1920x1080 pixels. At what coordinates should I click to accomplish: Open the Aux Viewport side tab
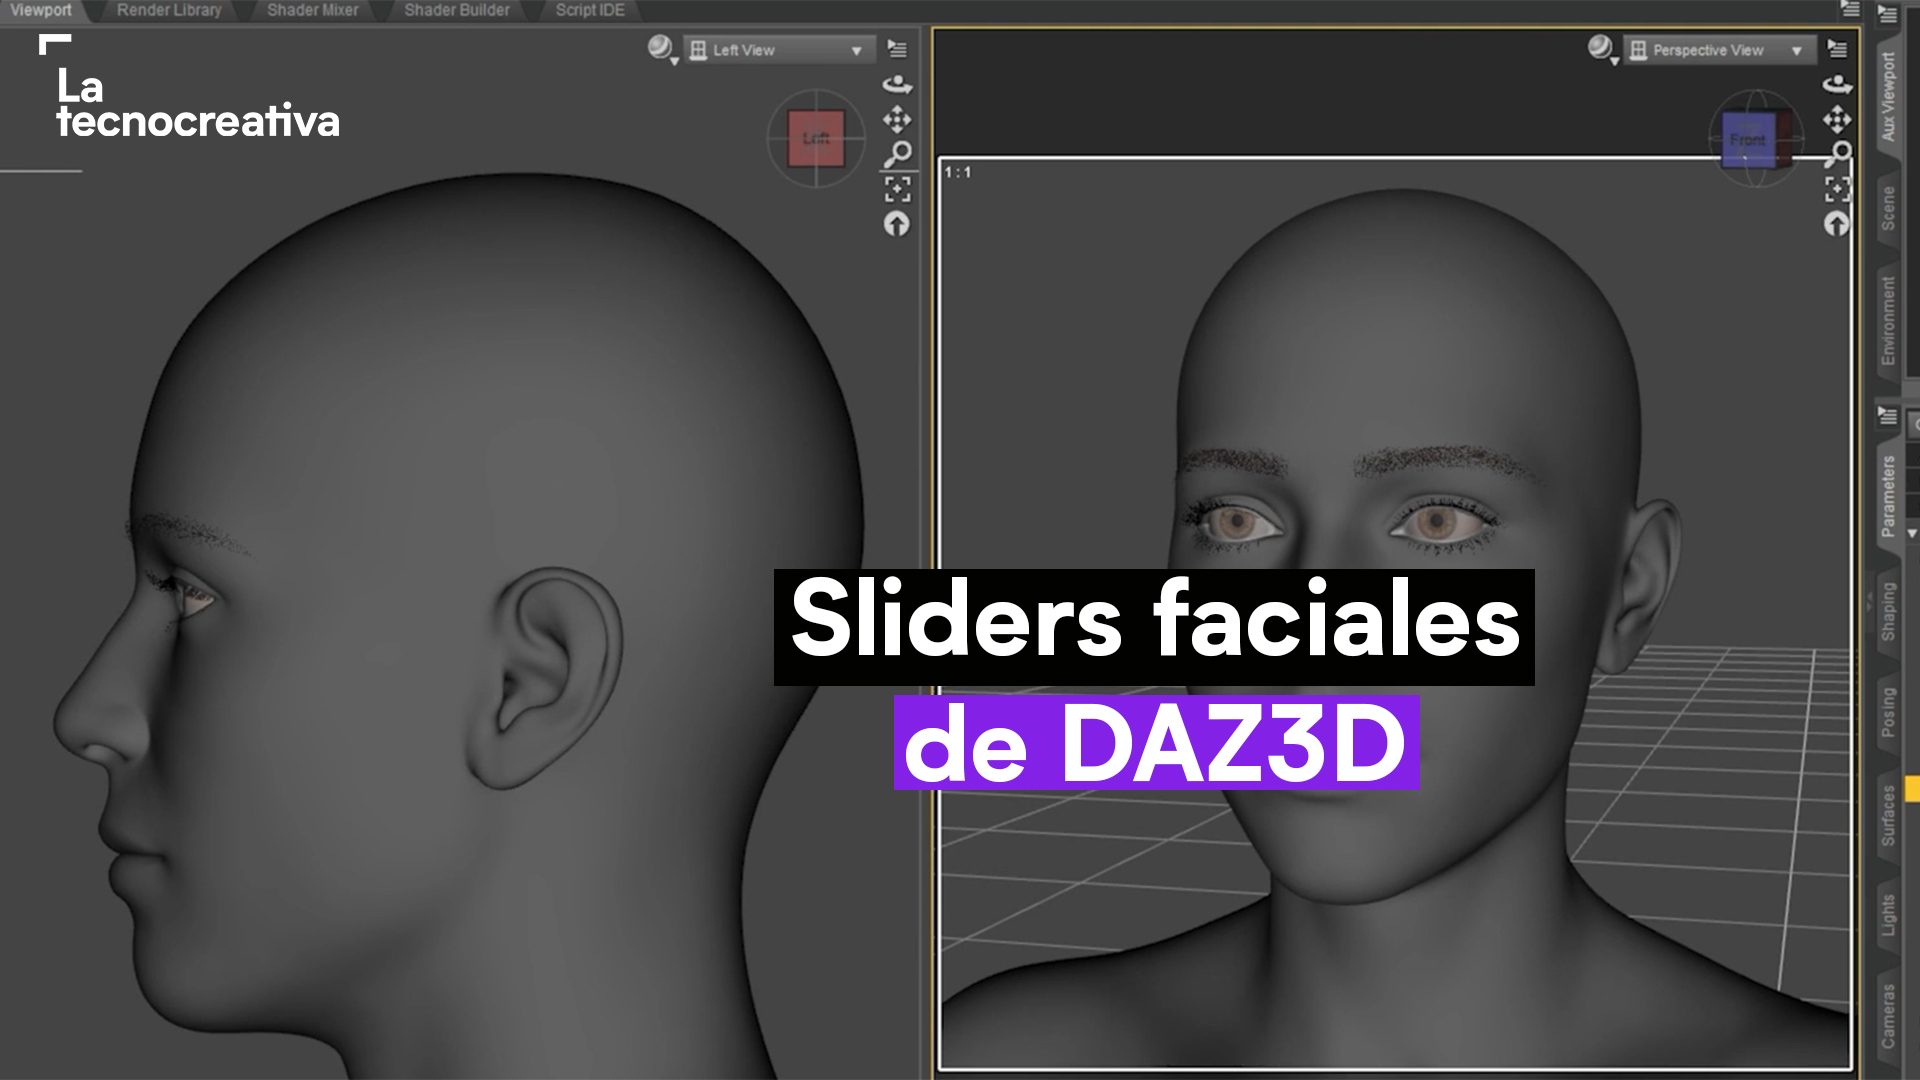pos(1887,96)
